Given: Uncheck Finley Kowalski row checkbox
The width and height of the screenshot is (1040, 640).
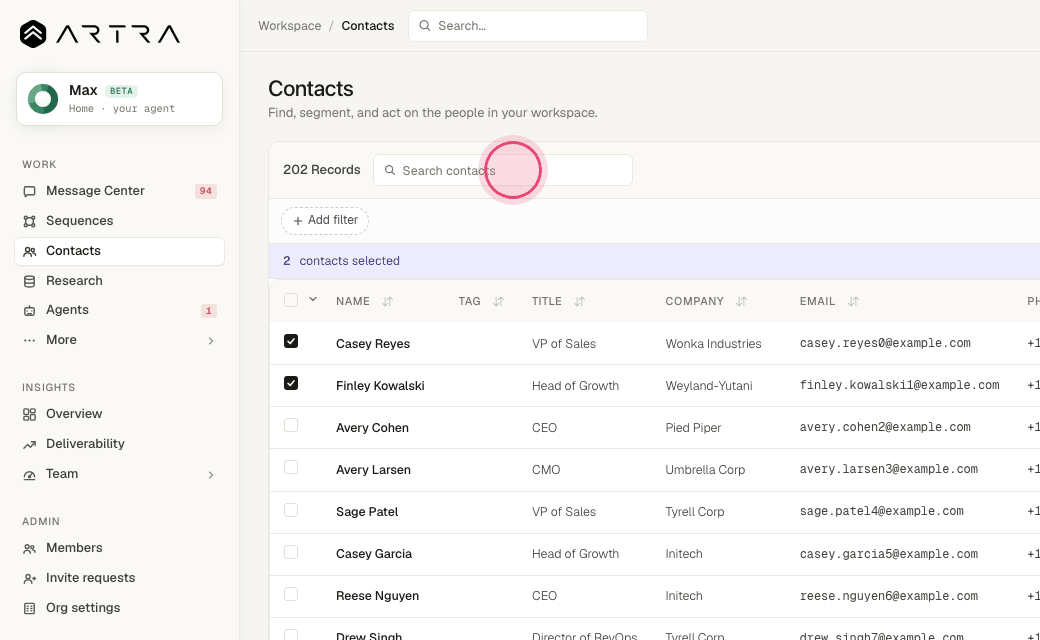Looking at the screenshot, I should tap(291, 383).
